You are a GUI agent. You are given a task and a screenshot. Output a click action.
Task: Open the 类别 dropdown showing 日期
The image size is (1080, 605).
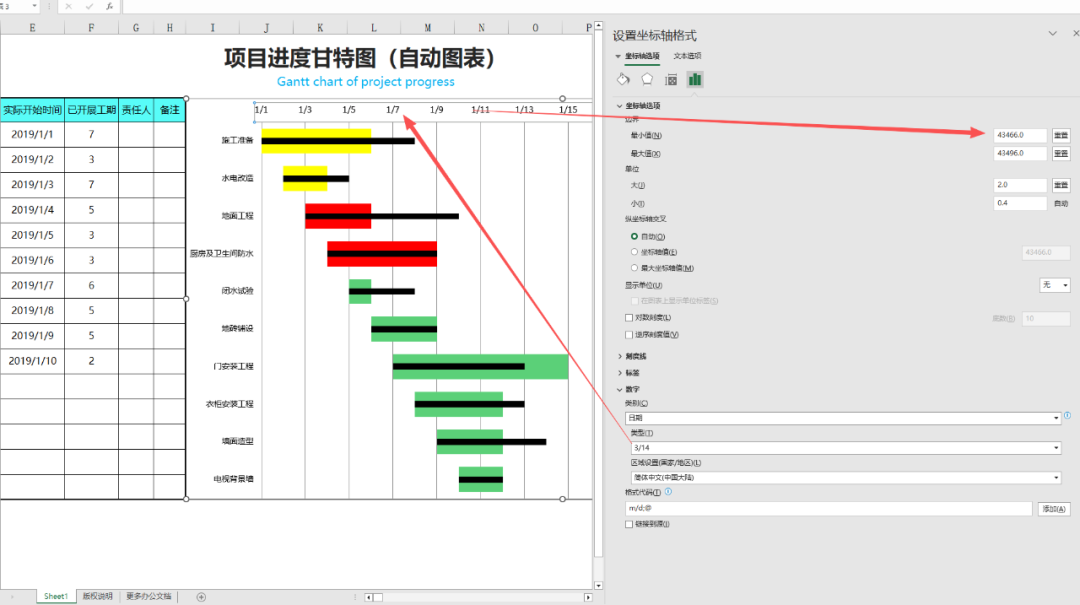[x=843, y=418]
